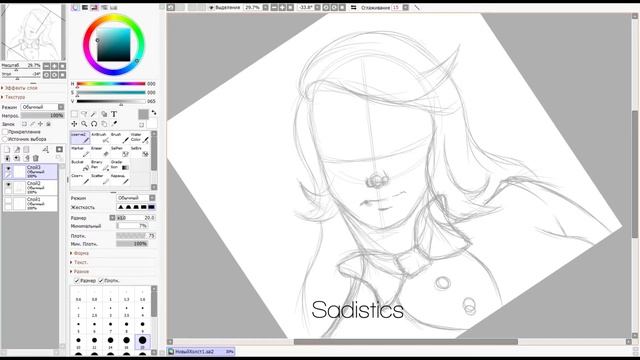Toggle the Размер pressure checkbox
This screenshot has width=640, height=360.
click(76, 280)
